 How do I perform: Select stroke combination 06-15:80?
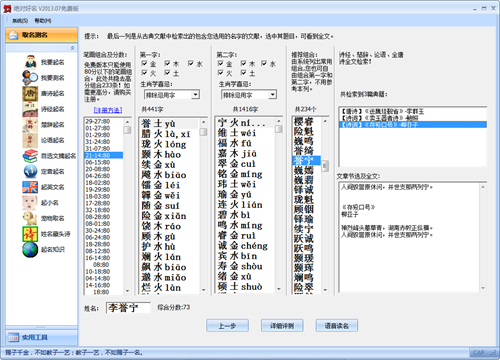point(104,162)
